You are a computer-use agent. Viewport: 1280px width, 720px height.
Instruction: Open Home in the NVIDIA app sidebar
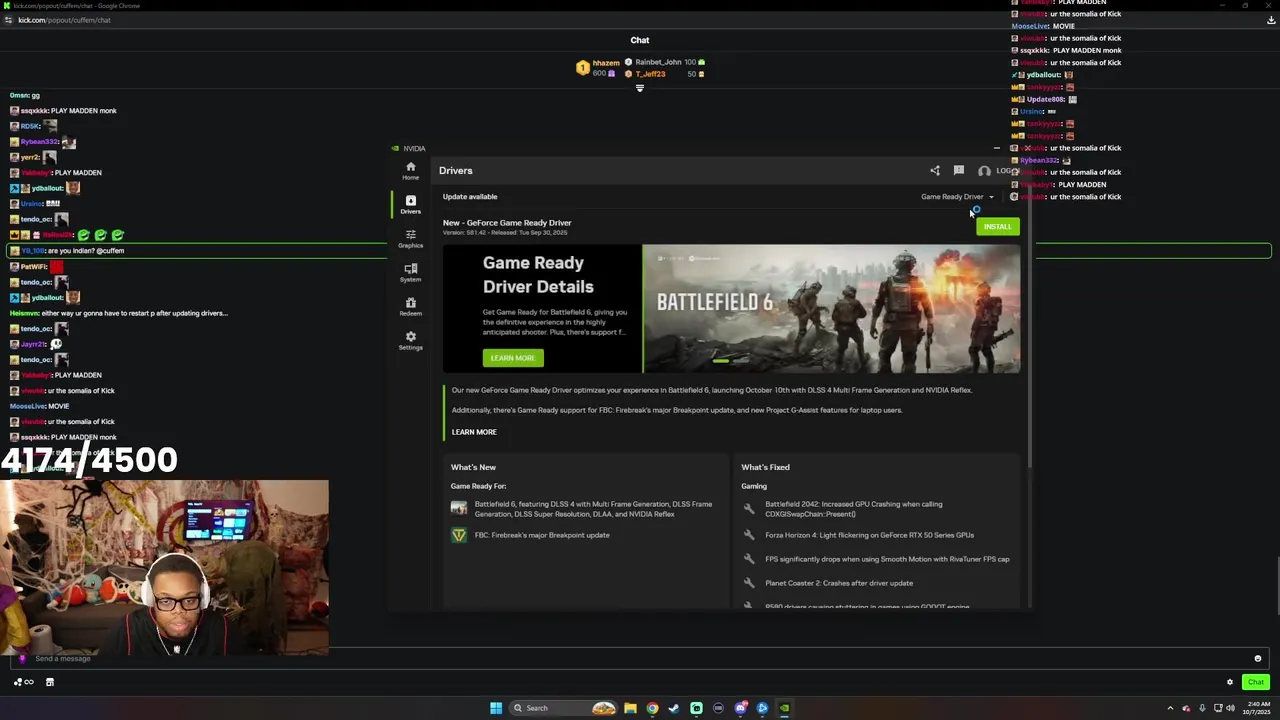click(410, 170)
